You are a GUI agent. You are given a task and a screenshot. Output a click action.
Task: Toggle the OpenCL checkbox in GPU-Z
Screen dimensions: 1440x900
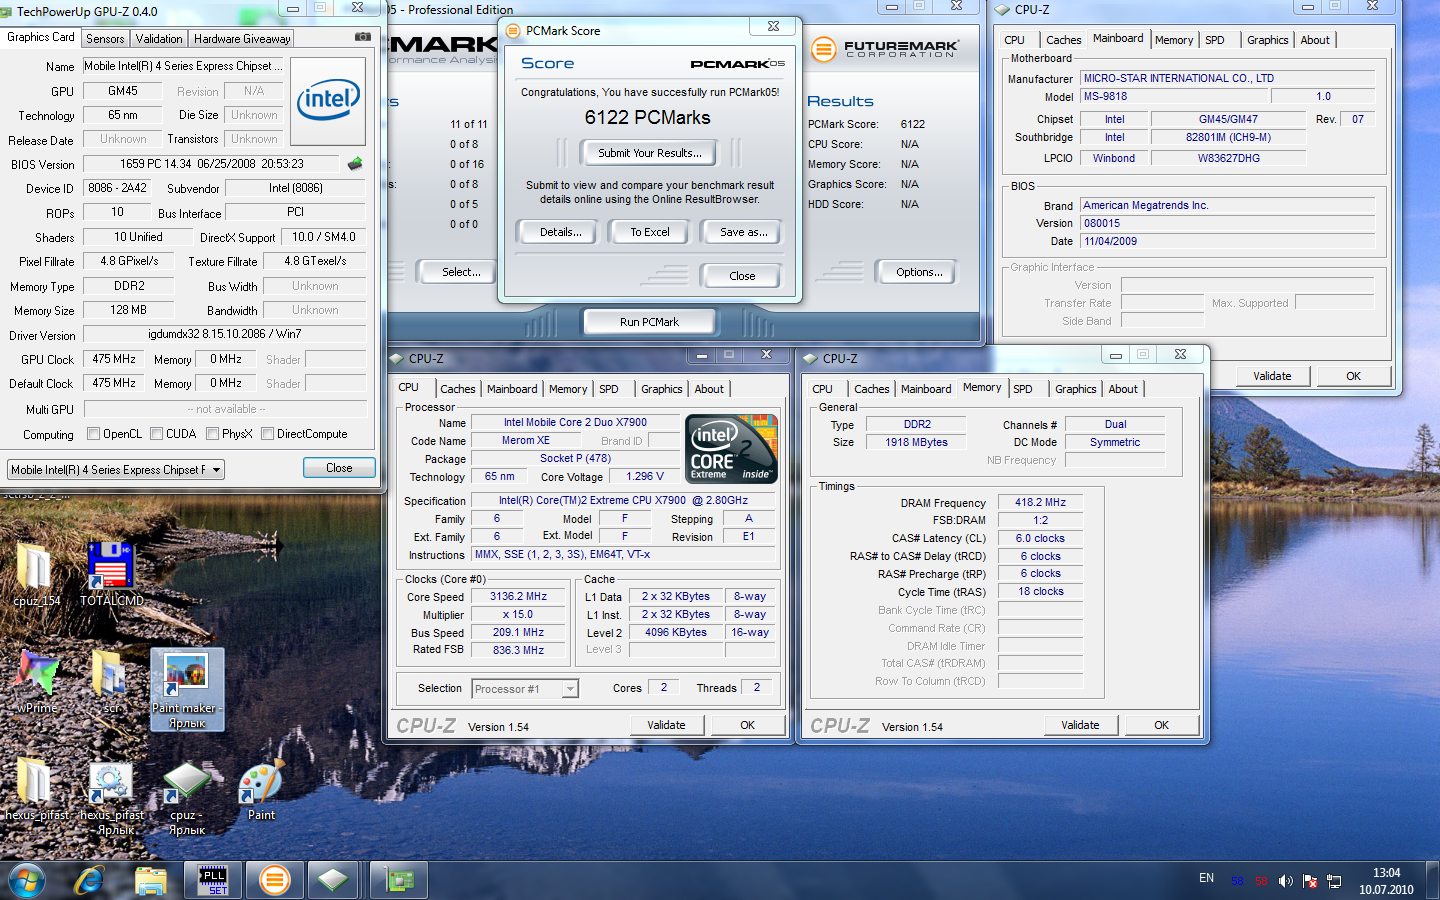(x=93, y=434)
